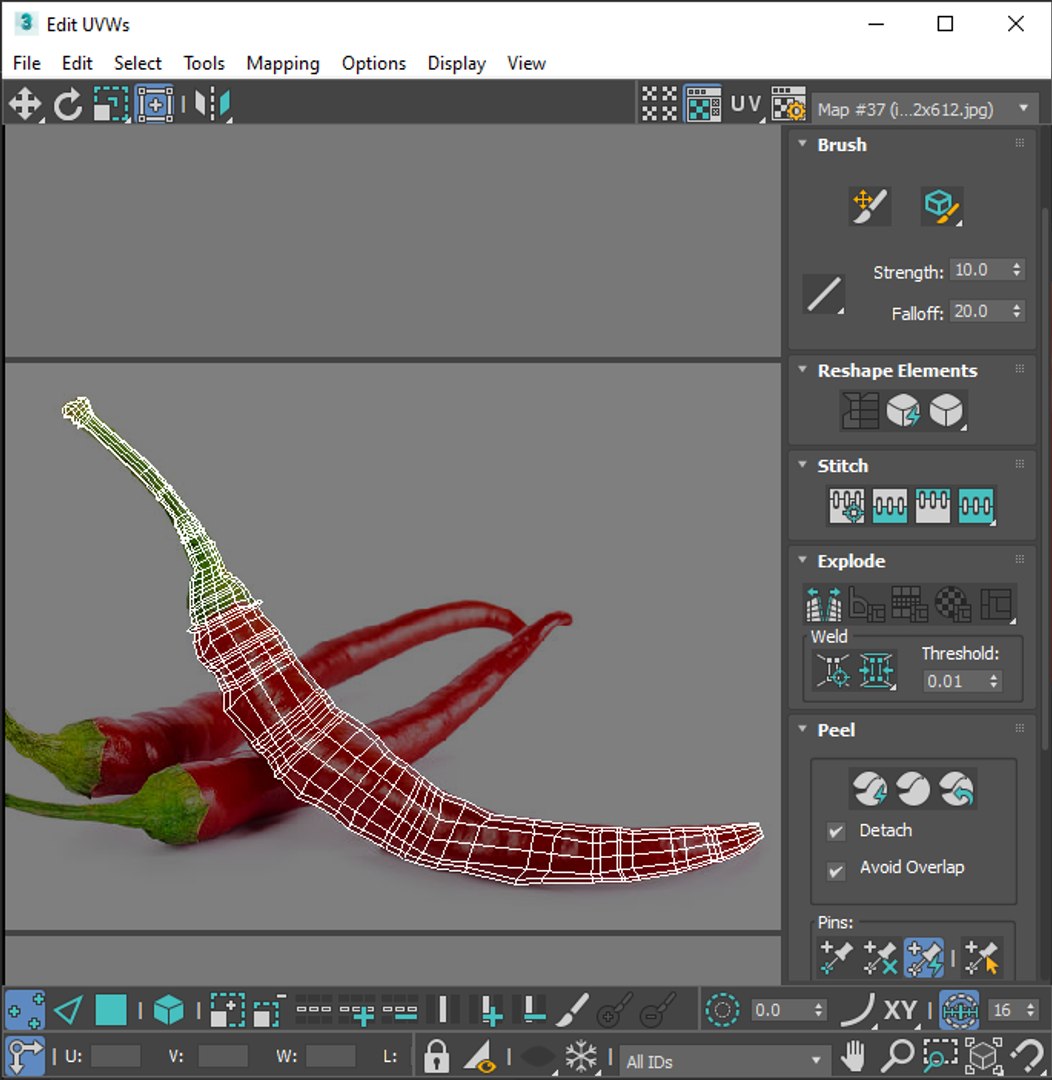Screen dimensions: 1052x1080
Task: Toggle Vertex sub-object mode
Action: coord(25,1010)
